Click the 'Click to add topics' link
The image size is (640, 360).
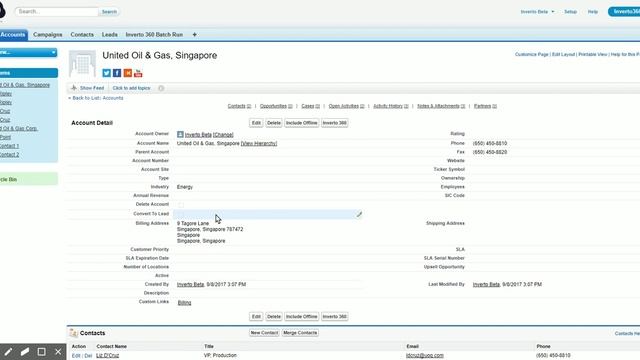tap(131, 88)
